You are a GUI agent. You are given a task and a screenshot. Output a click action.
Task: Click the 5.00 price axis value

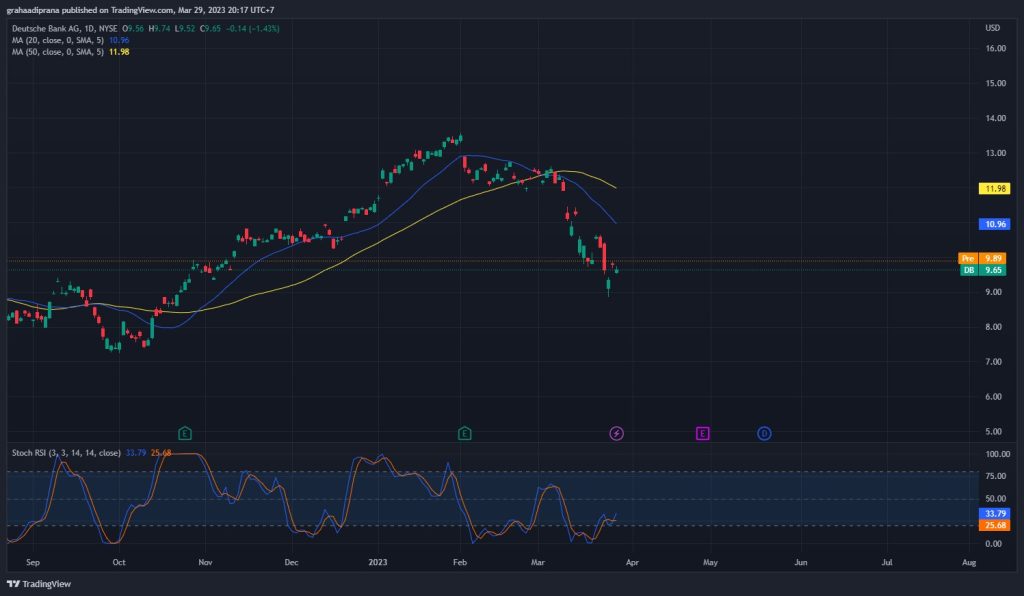tap(993, 431)
